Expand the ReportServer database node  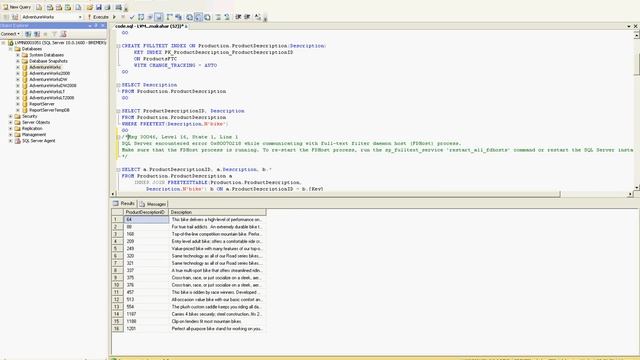point(18,104)
